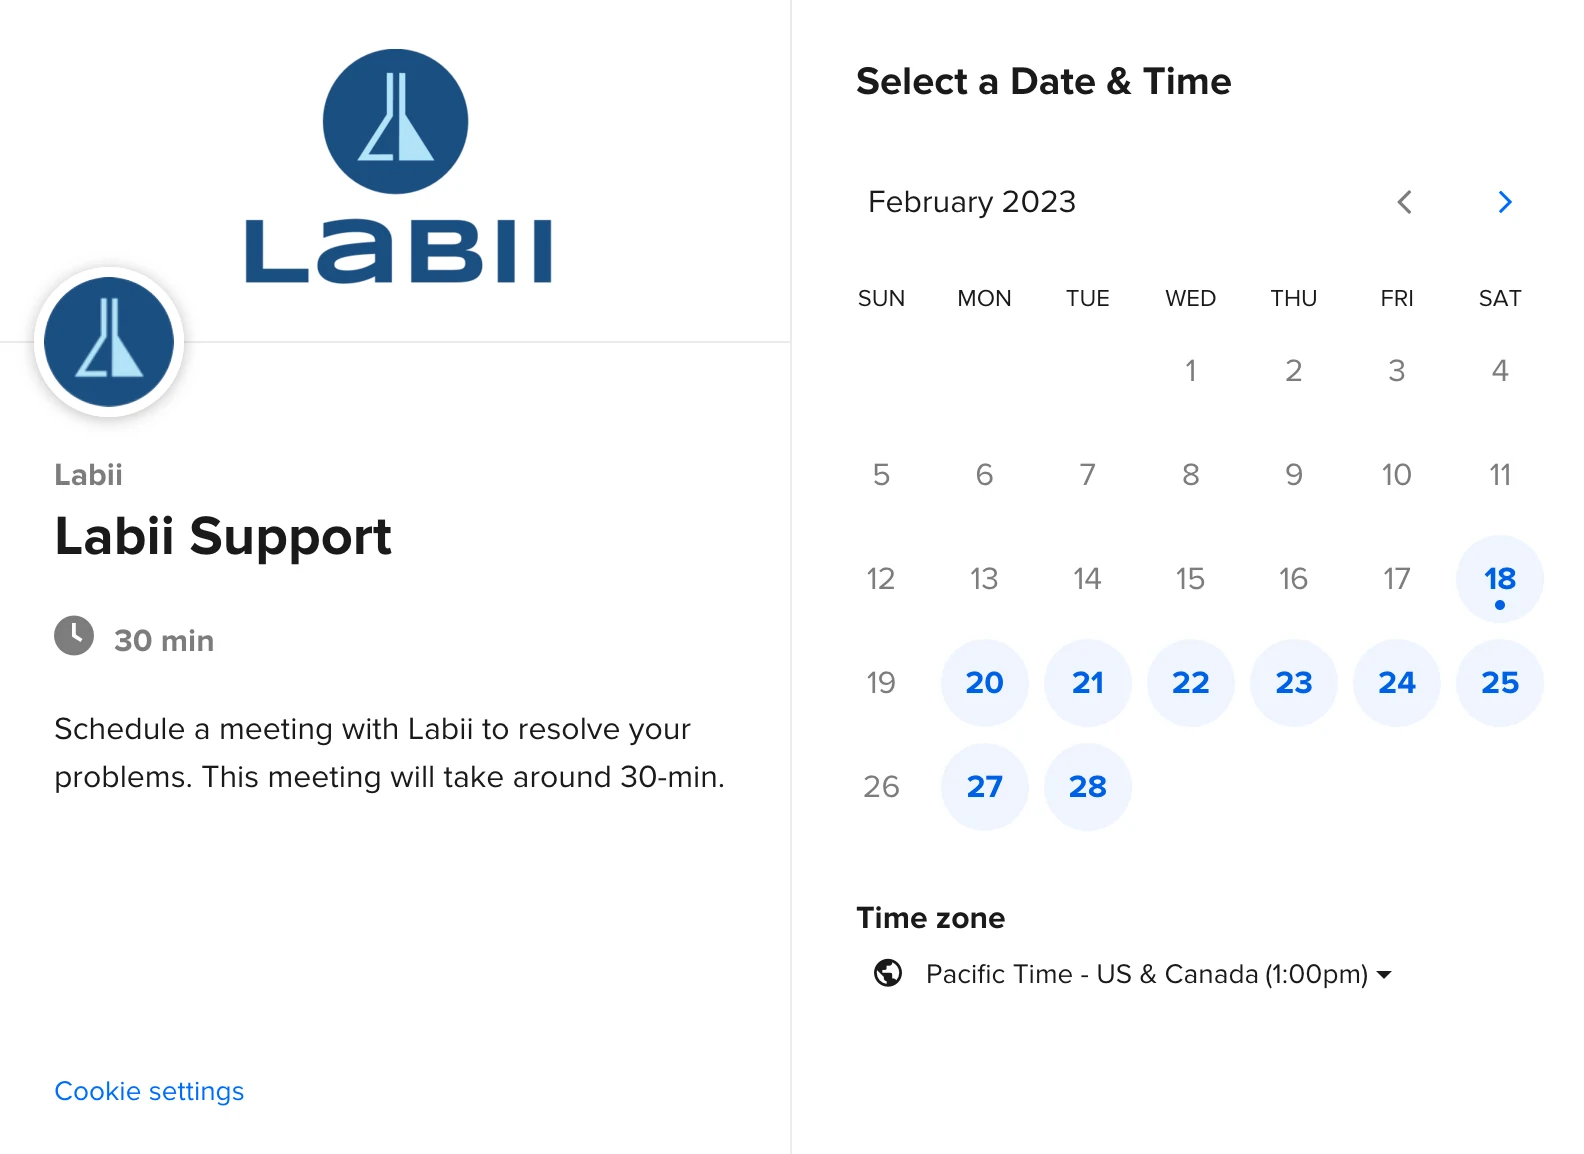
Task: Pick Tuesday February 21
Action: click(x=1087, y=683)
